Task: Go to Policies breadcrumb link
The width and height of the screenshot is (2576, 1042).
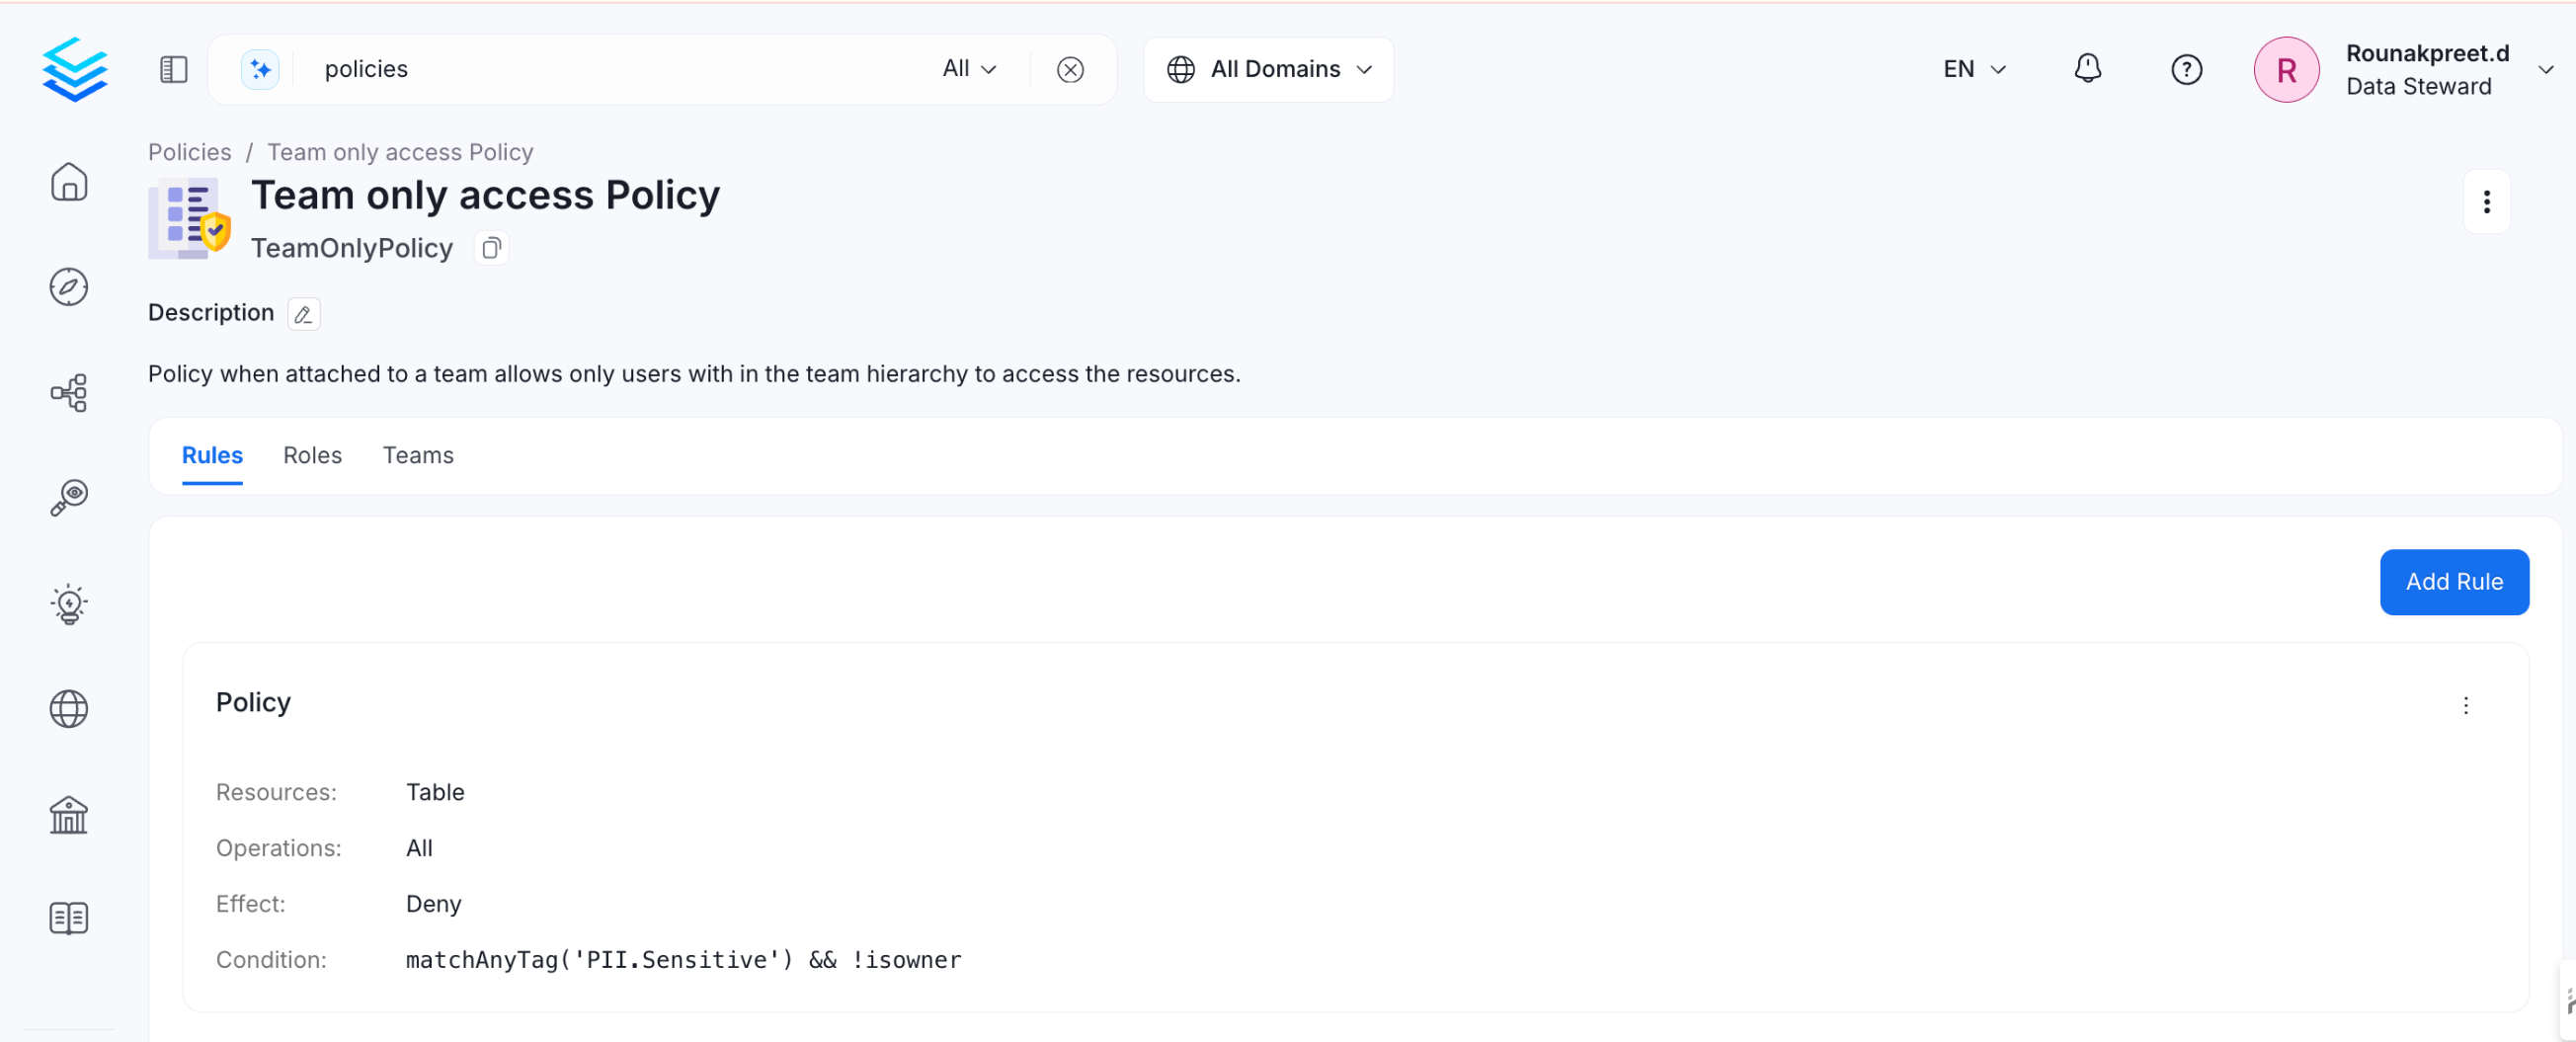Action: 190,152
